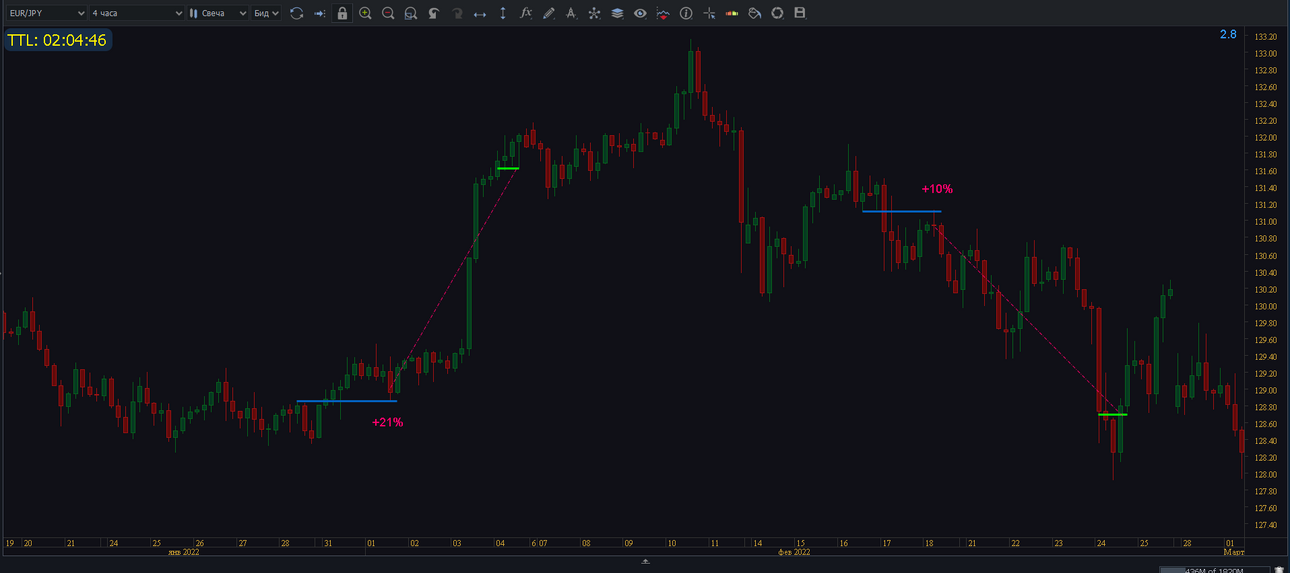Click the zoom to area magnifier icon

410,13
